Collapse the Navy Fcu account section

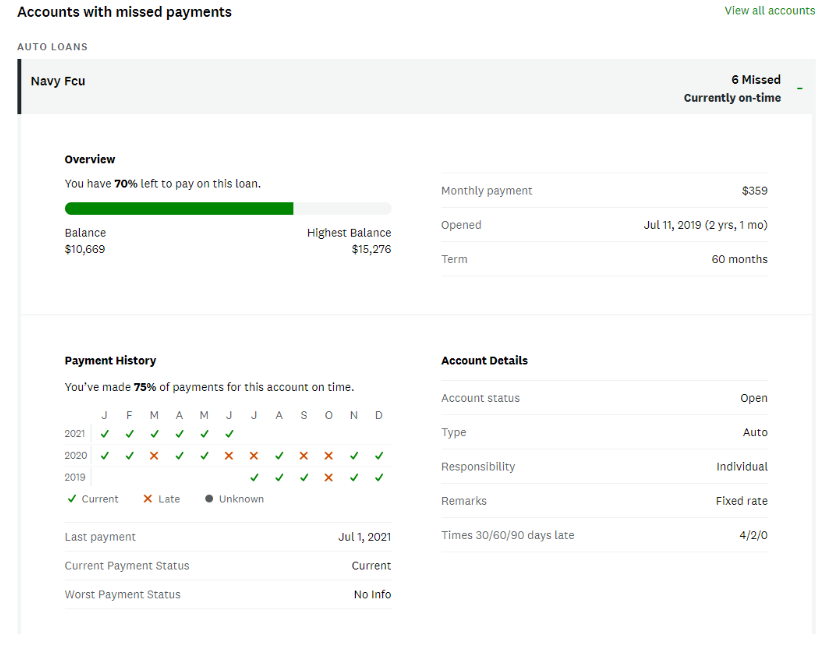point(800,89)
